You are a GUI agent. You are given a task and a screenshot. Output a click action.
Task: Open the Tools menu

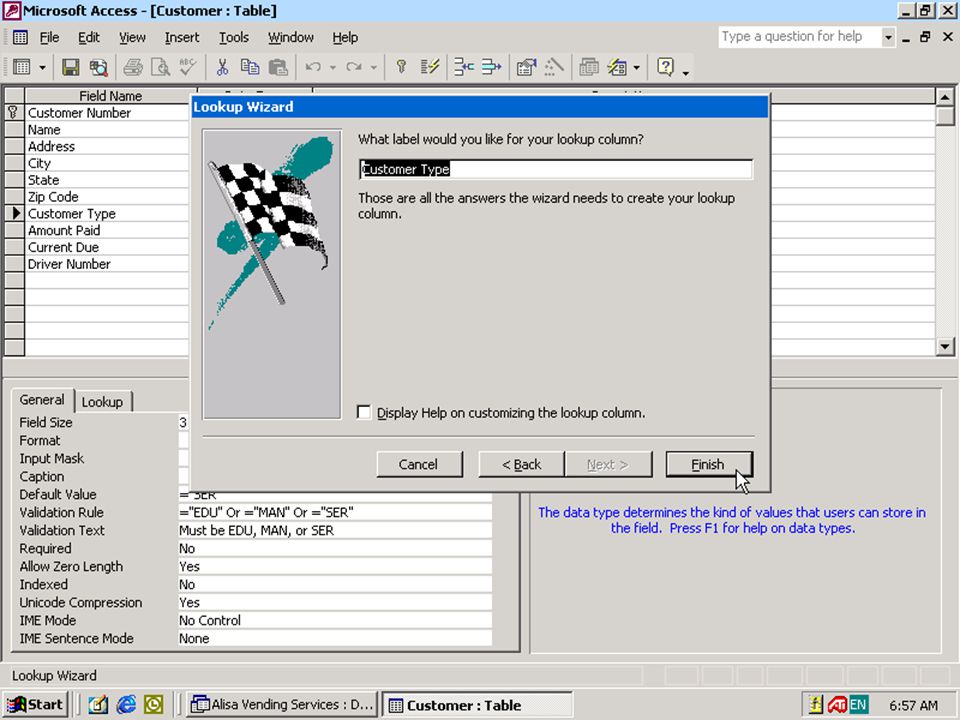(234, 37)
